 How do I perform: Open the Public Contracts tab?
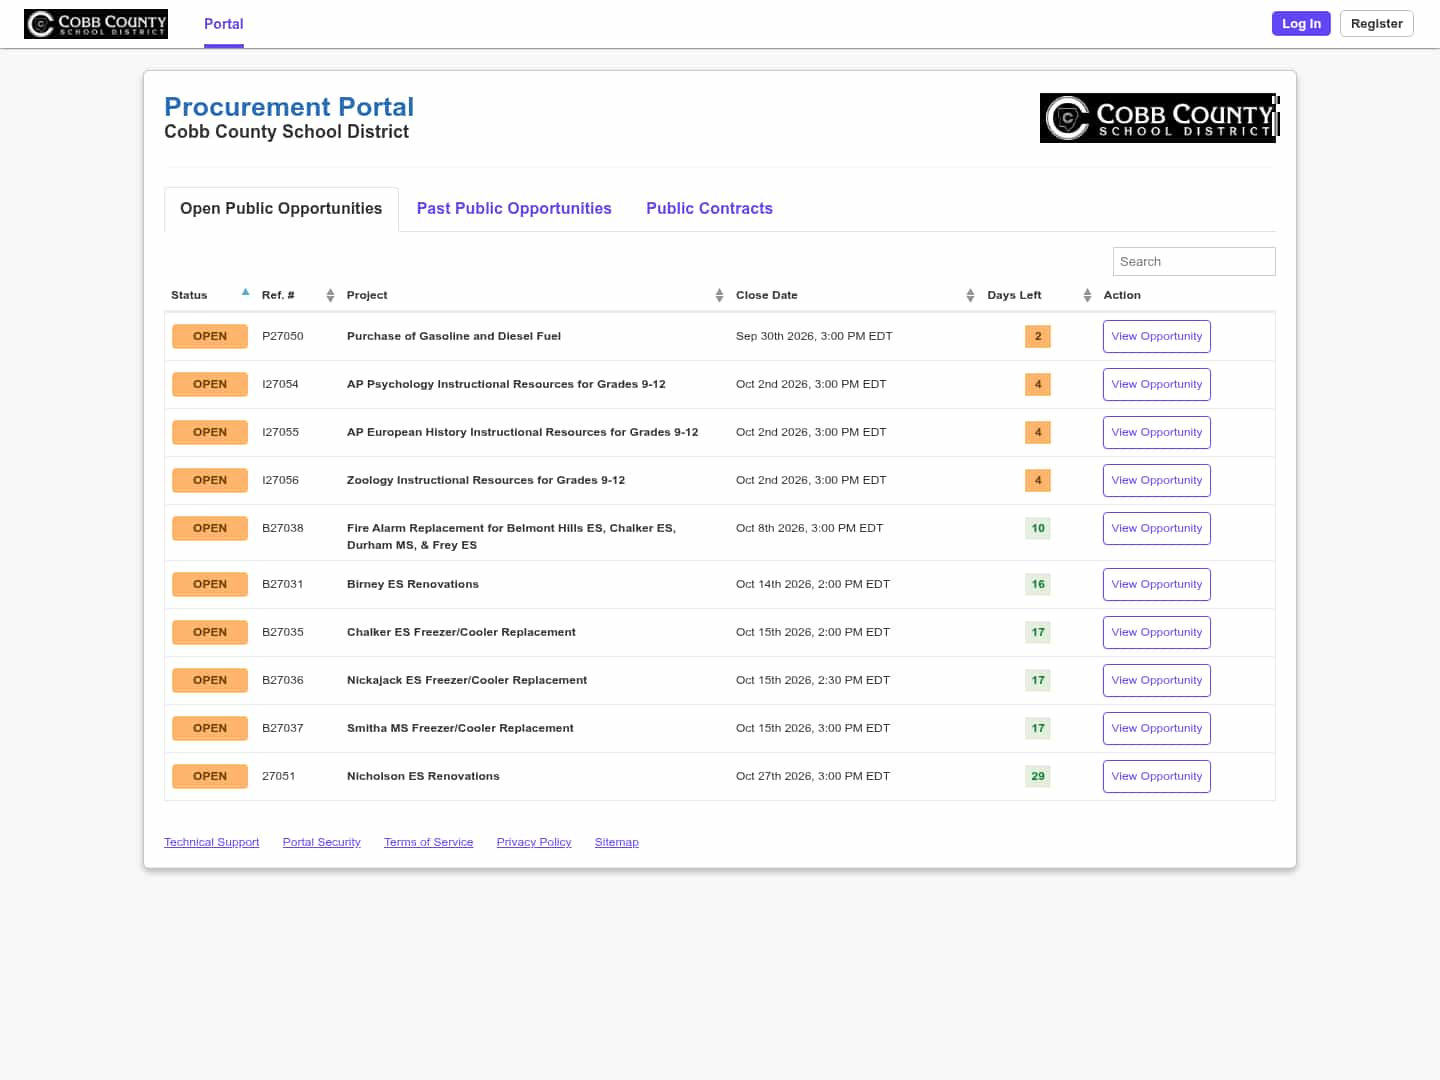(x=709, y=208)
